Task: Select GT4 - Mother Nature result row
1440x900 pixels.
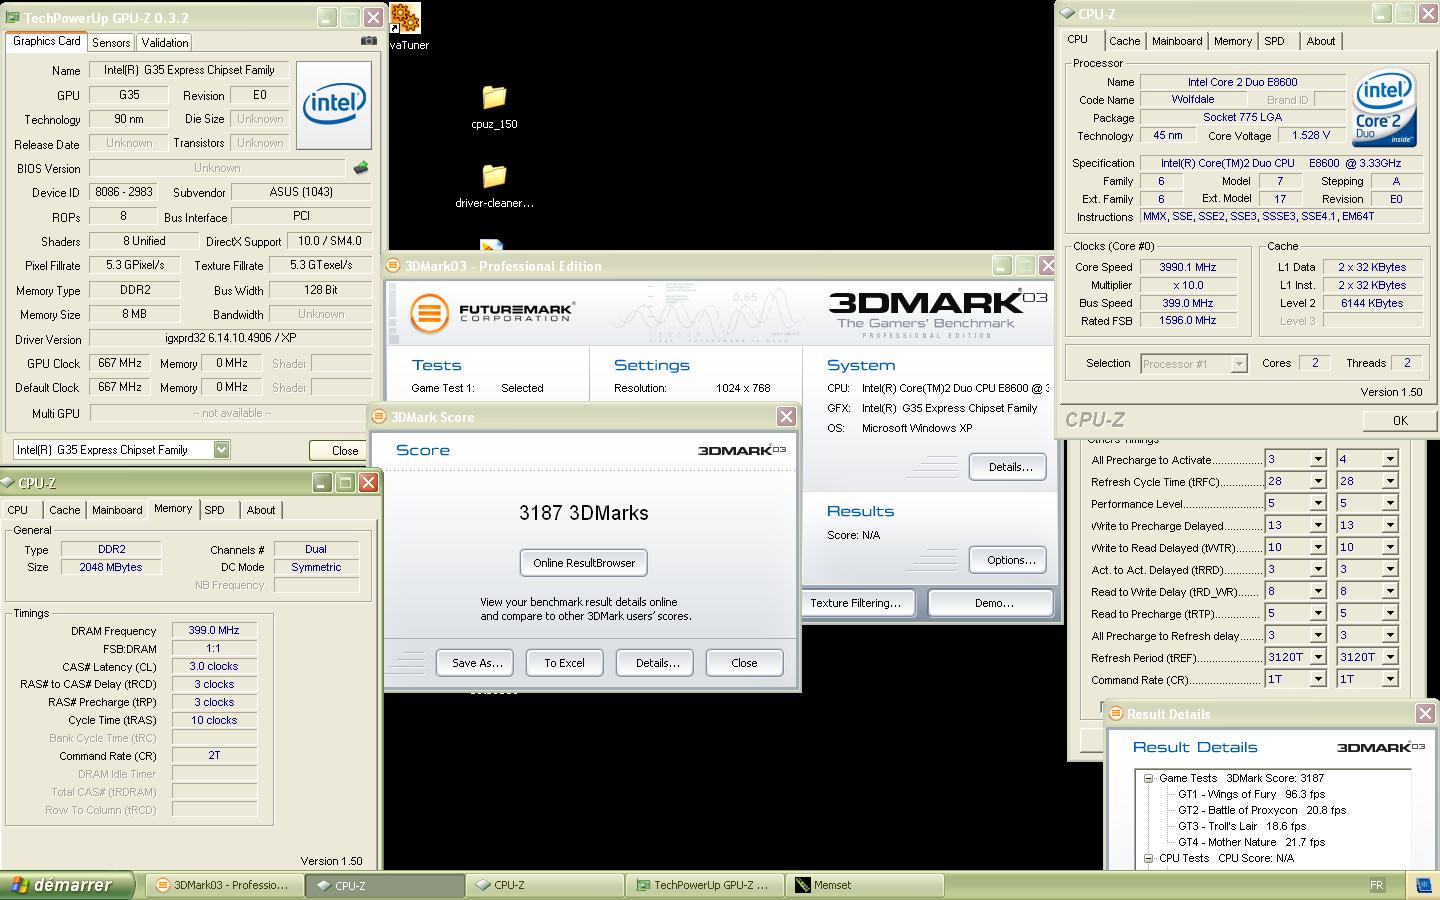Action: click(1251, 842)
